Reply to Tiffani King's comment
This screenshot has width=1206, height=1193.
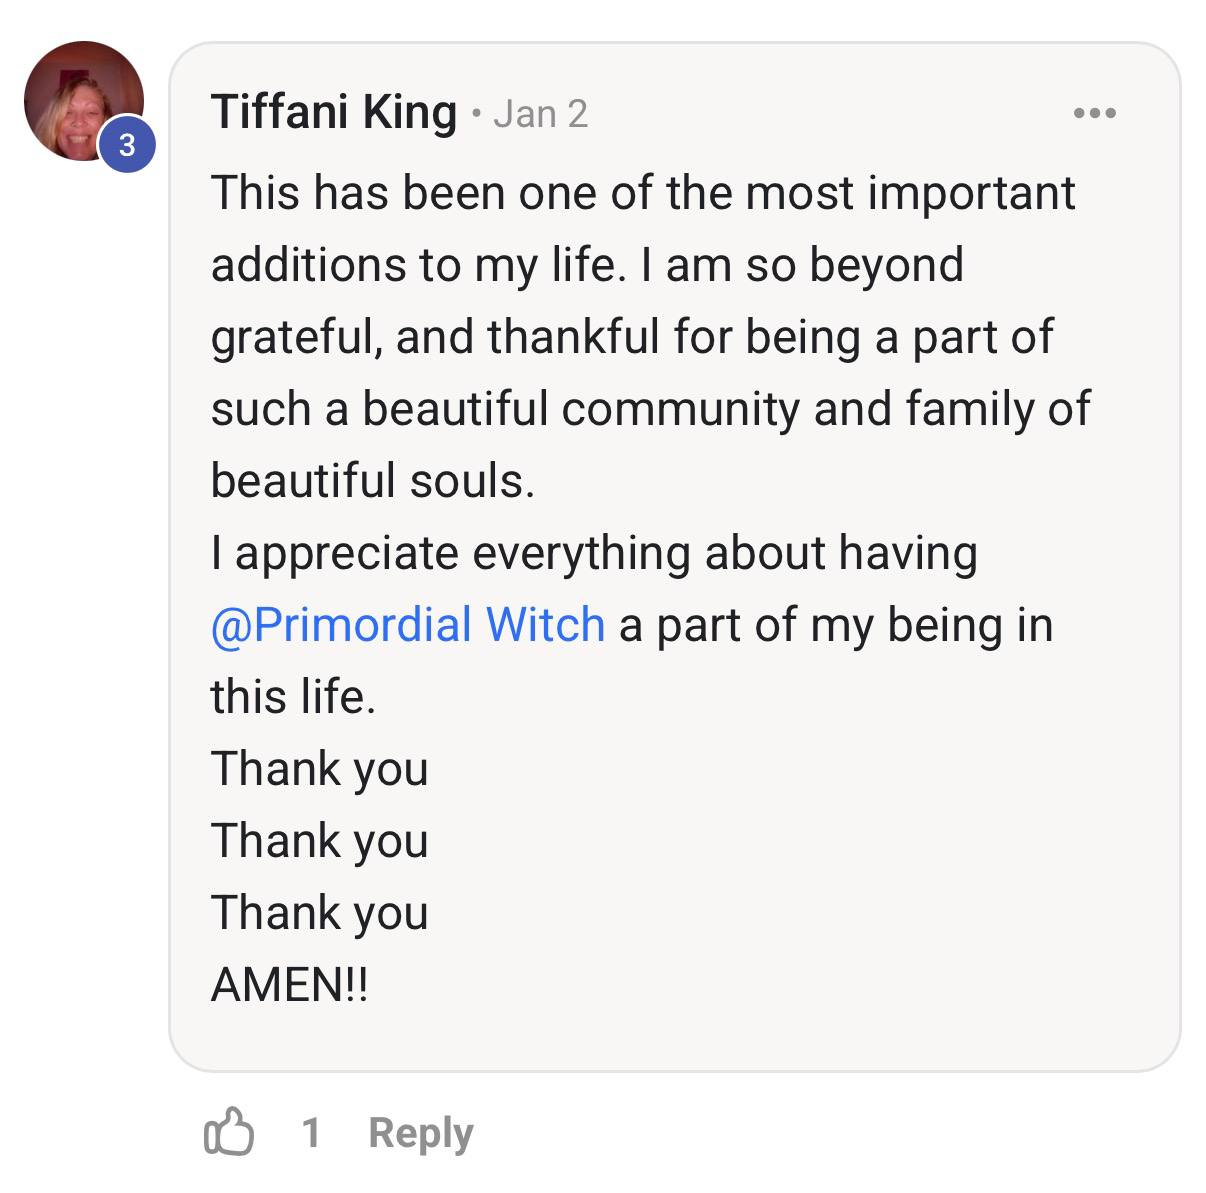[420, 1132]
